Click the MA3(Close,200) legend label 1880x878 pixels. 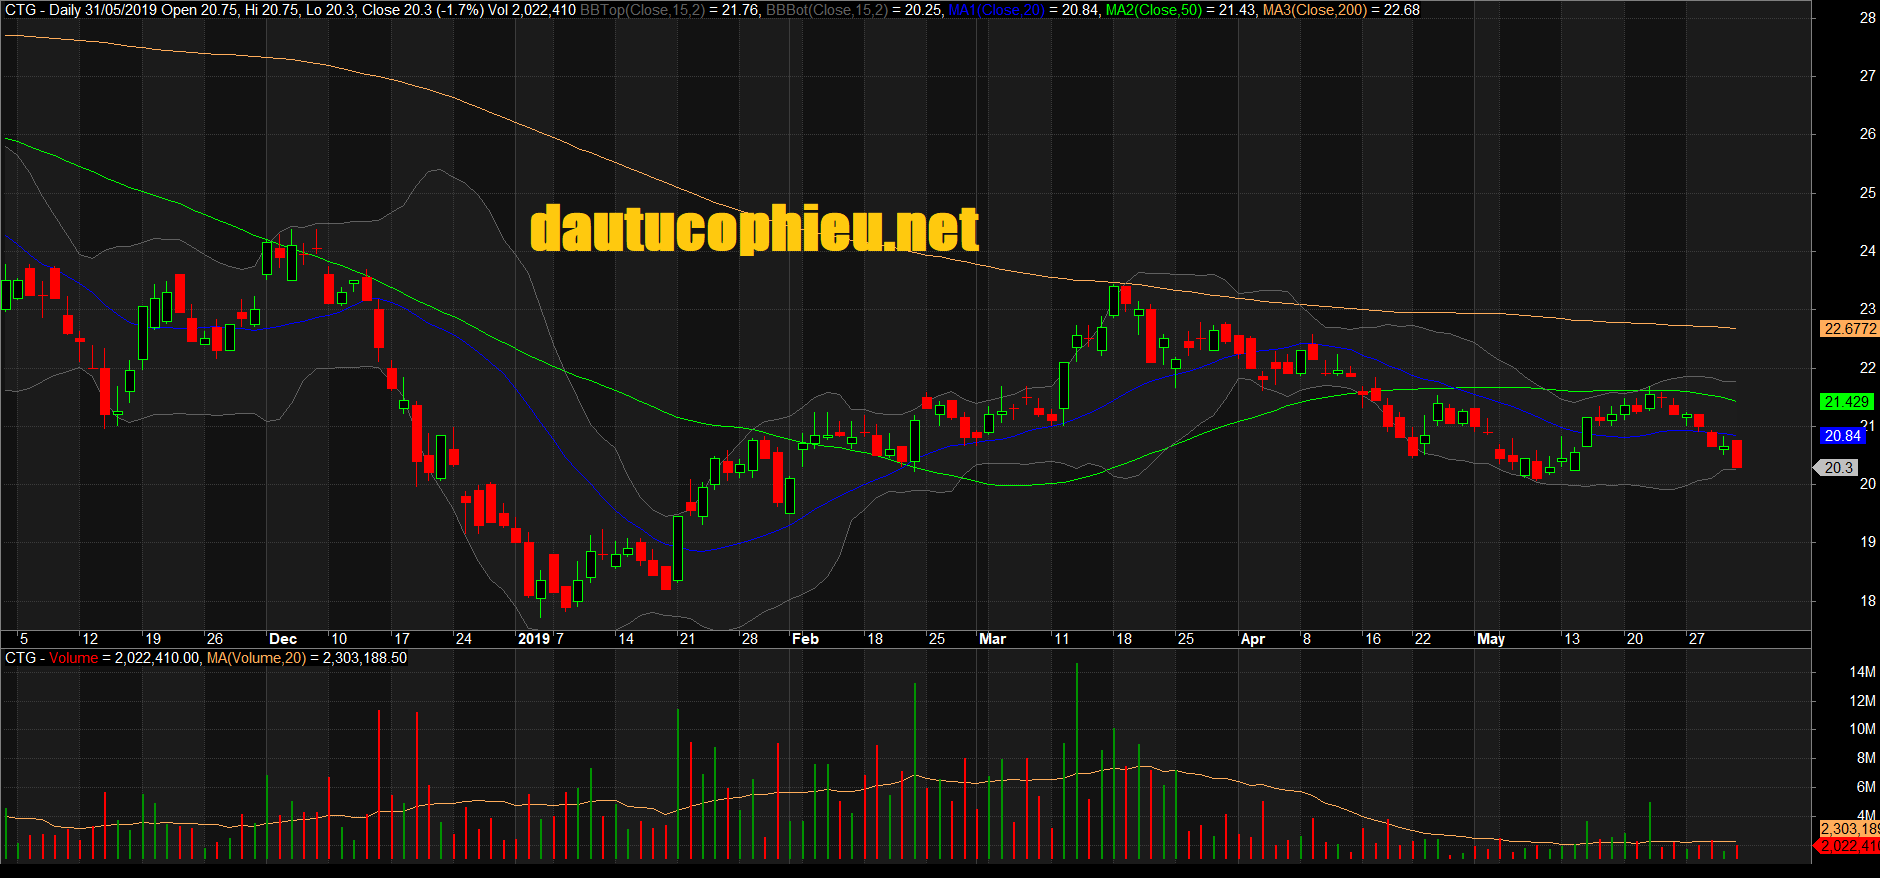pyautogui.click(x=1314, y=10)
